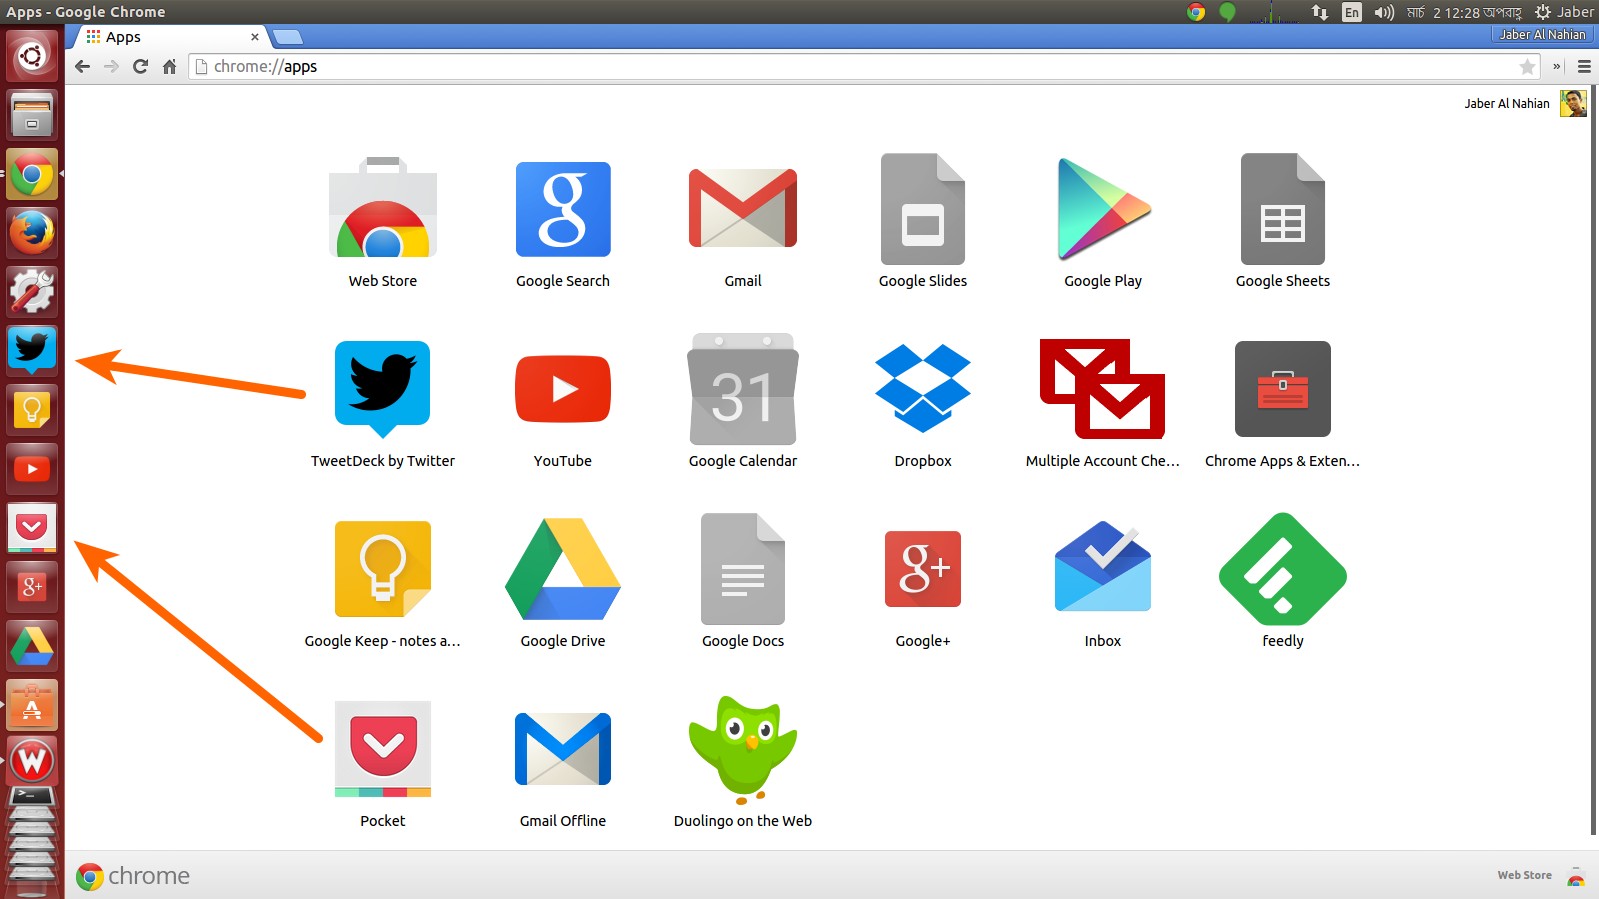Image resolution: width=1599 pixels, height=899 pixels.
Task: Click the Chrome indicator in top panel
Action: click(1196, 12)
